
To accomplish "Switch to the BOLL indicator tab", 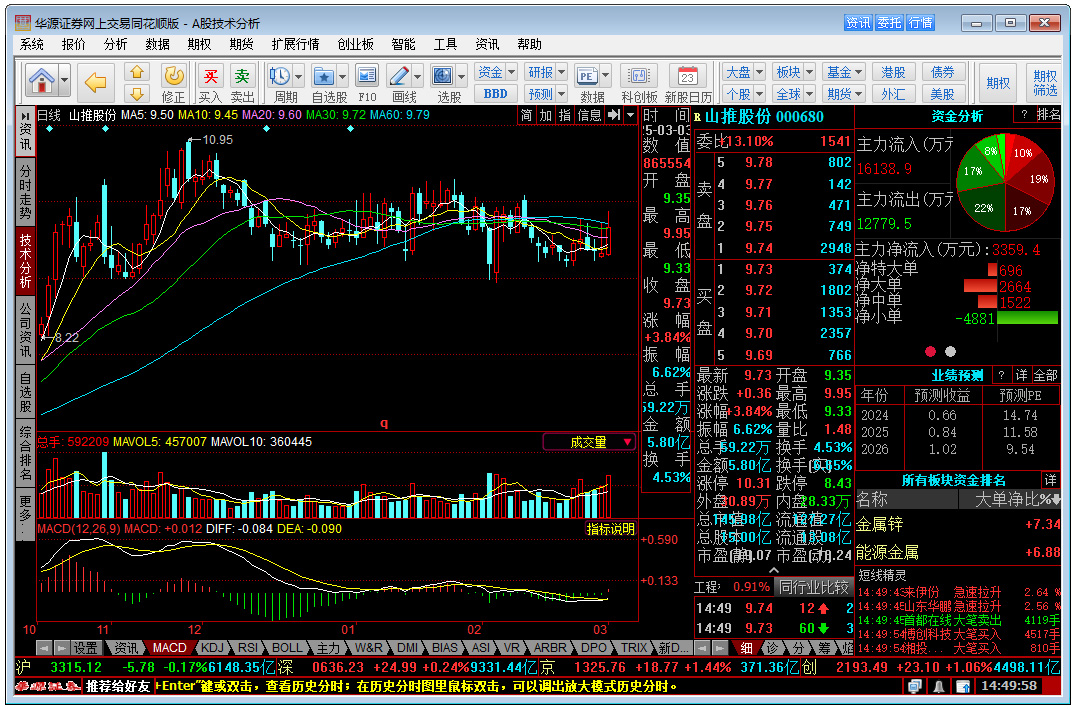I will tap(287, 648).
